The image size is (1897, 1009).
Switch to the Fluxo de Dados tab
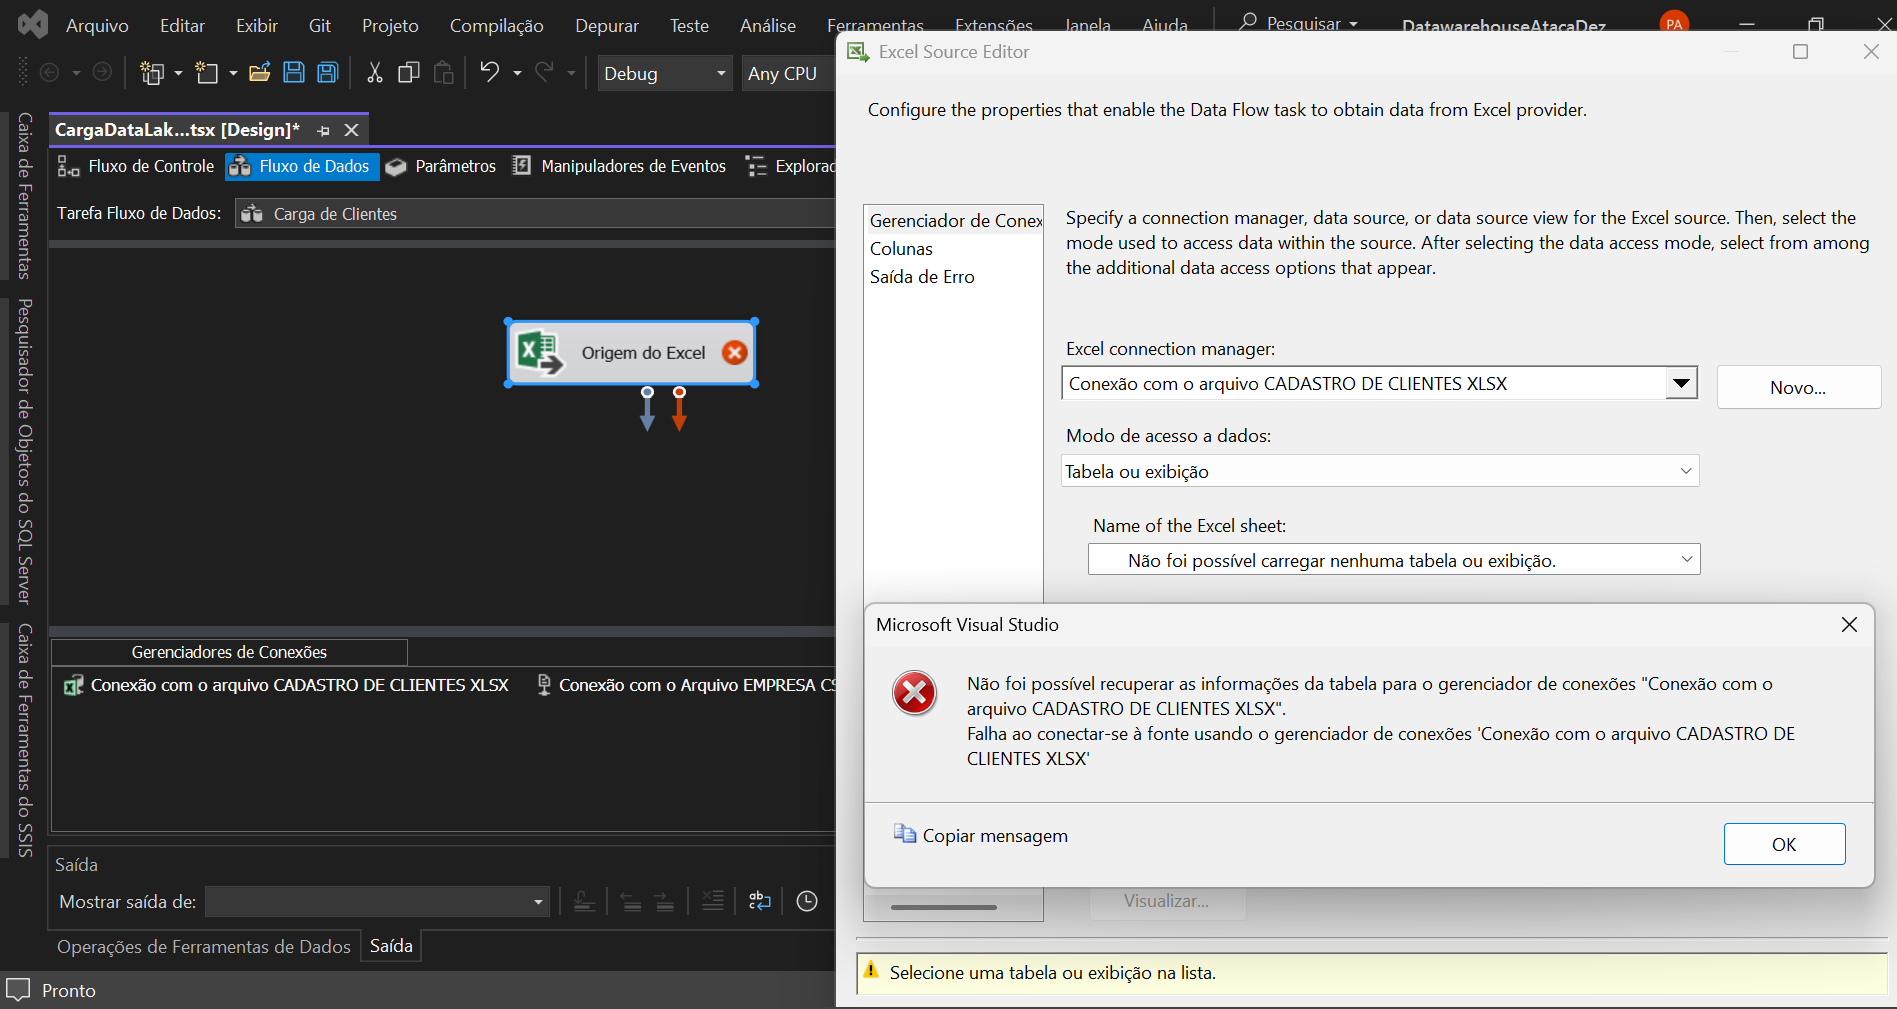click(x=301, y=166)
